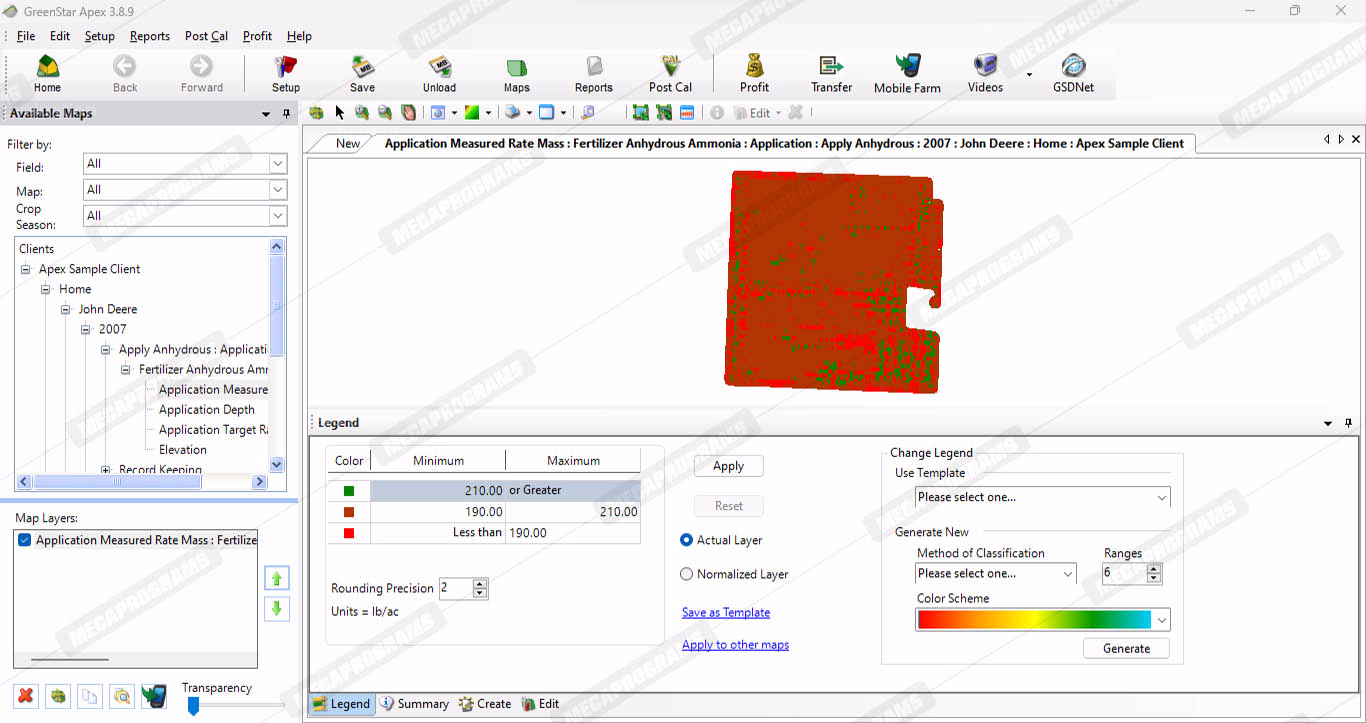Image resolution: width=1366 pixels, height=723 pixels.
Task: Switch to the Summary tab
Action: click(x=414, y=704)
